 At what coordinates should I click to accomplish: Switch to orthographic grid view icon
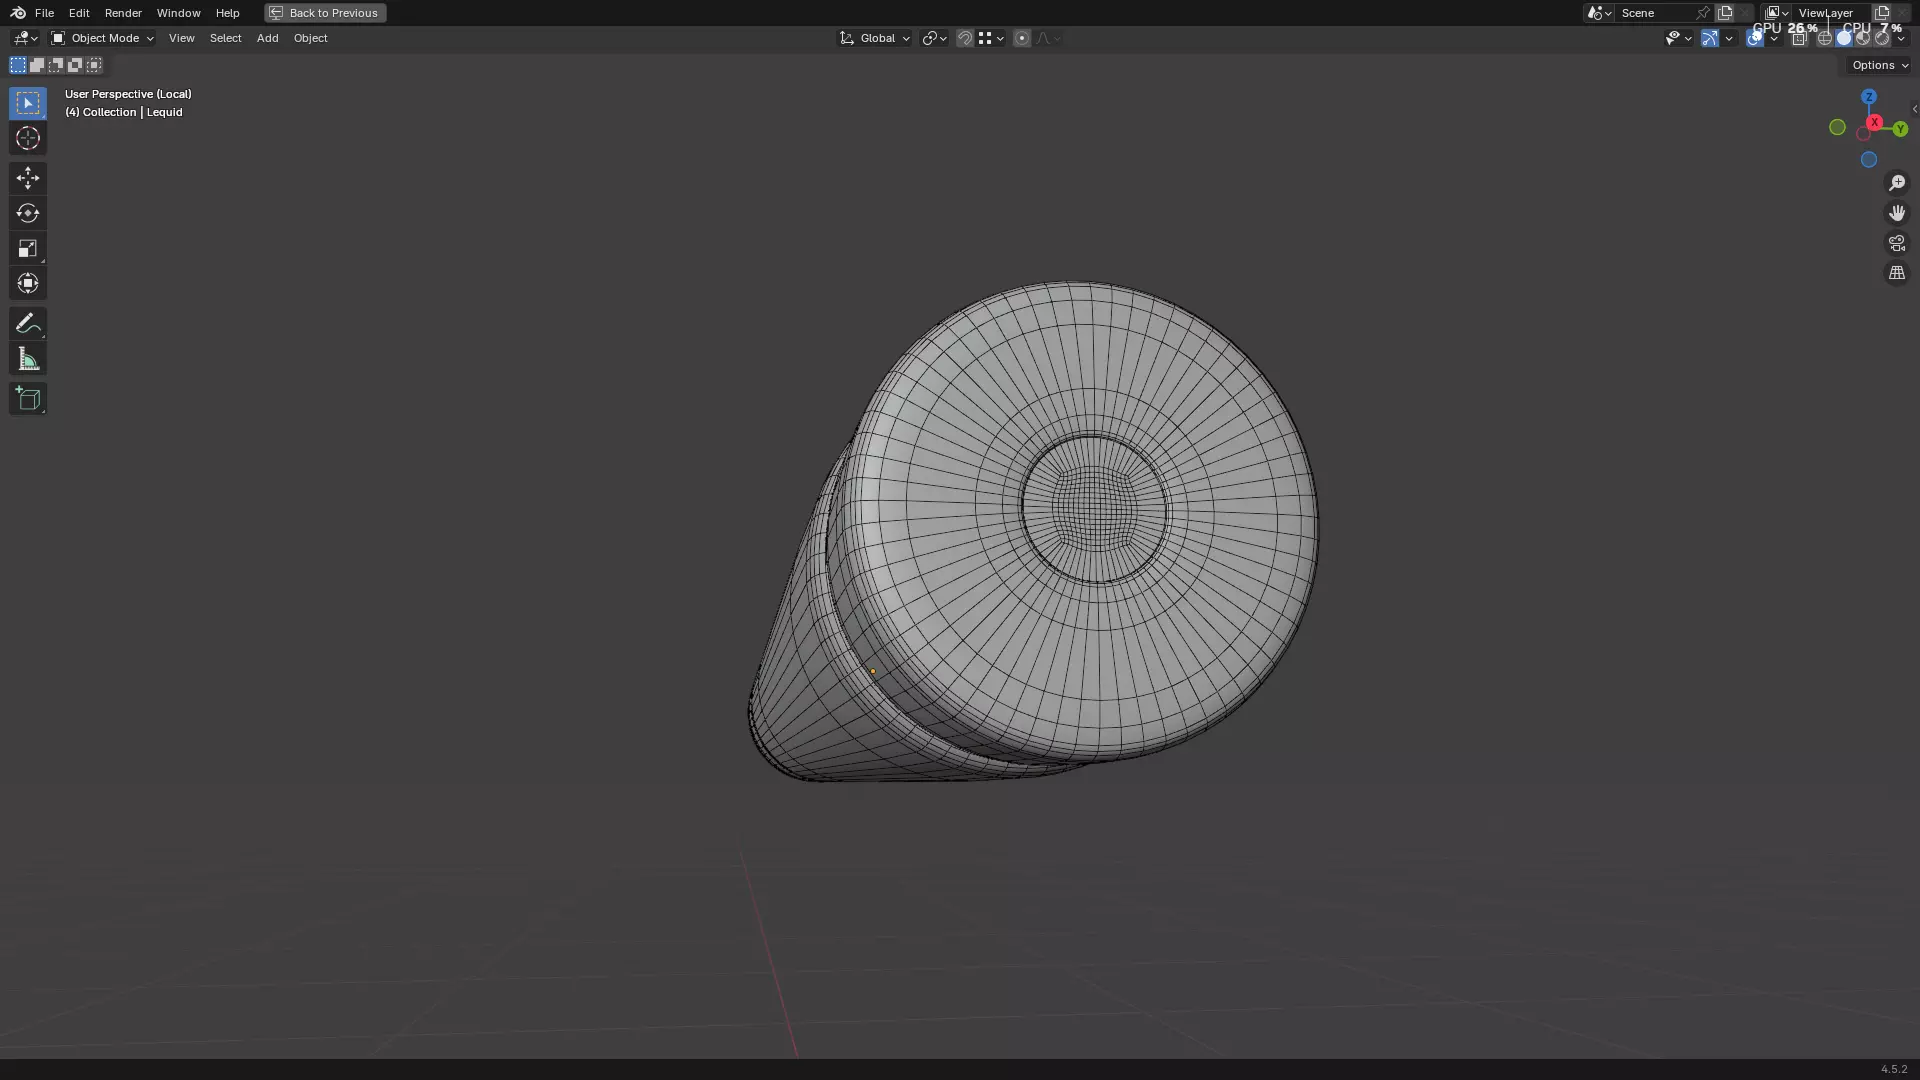click(1896, 273)
